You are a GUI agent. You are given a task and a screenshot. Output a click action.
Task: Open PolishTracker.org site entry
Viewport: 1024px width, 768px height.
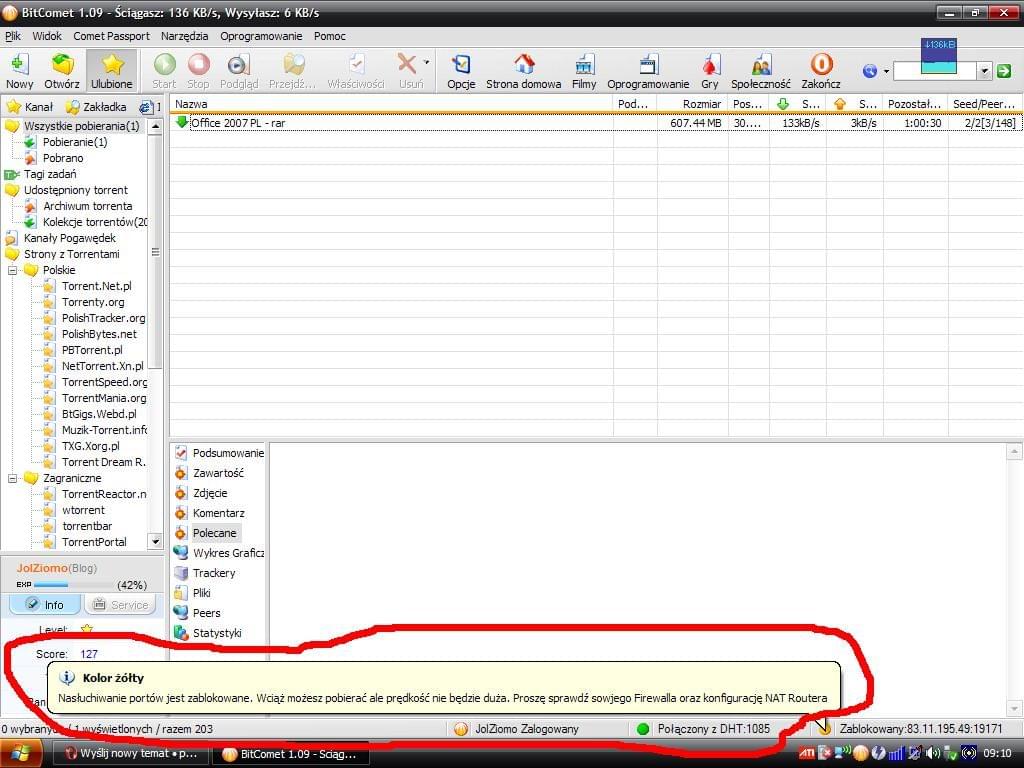[x=103, y=318]
